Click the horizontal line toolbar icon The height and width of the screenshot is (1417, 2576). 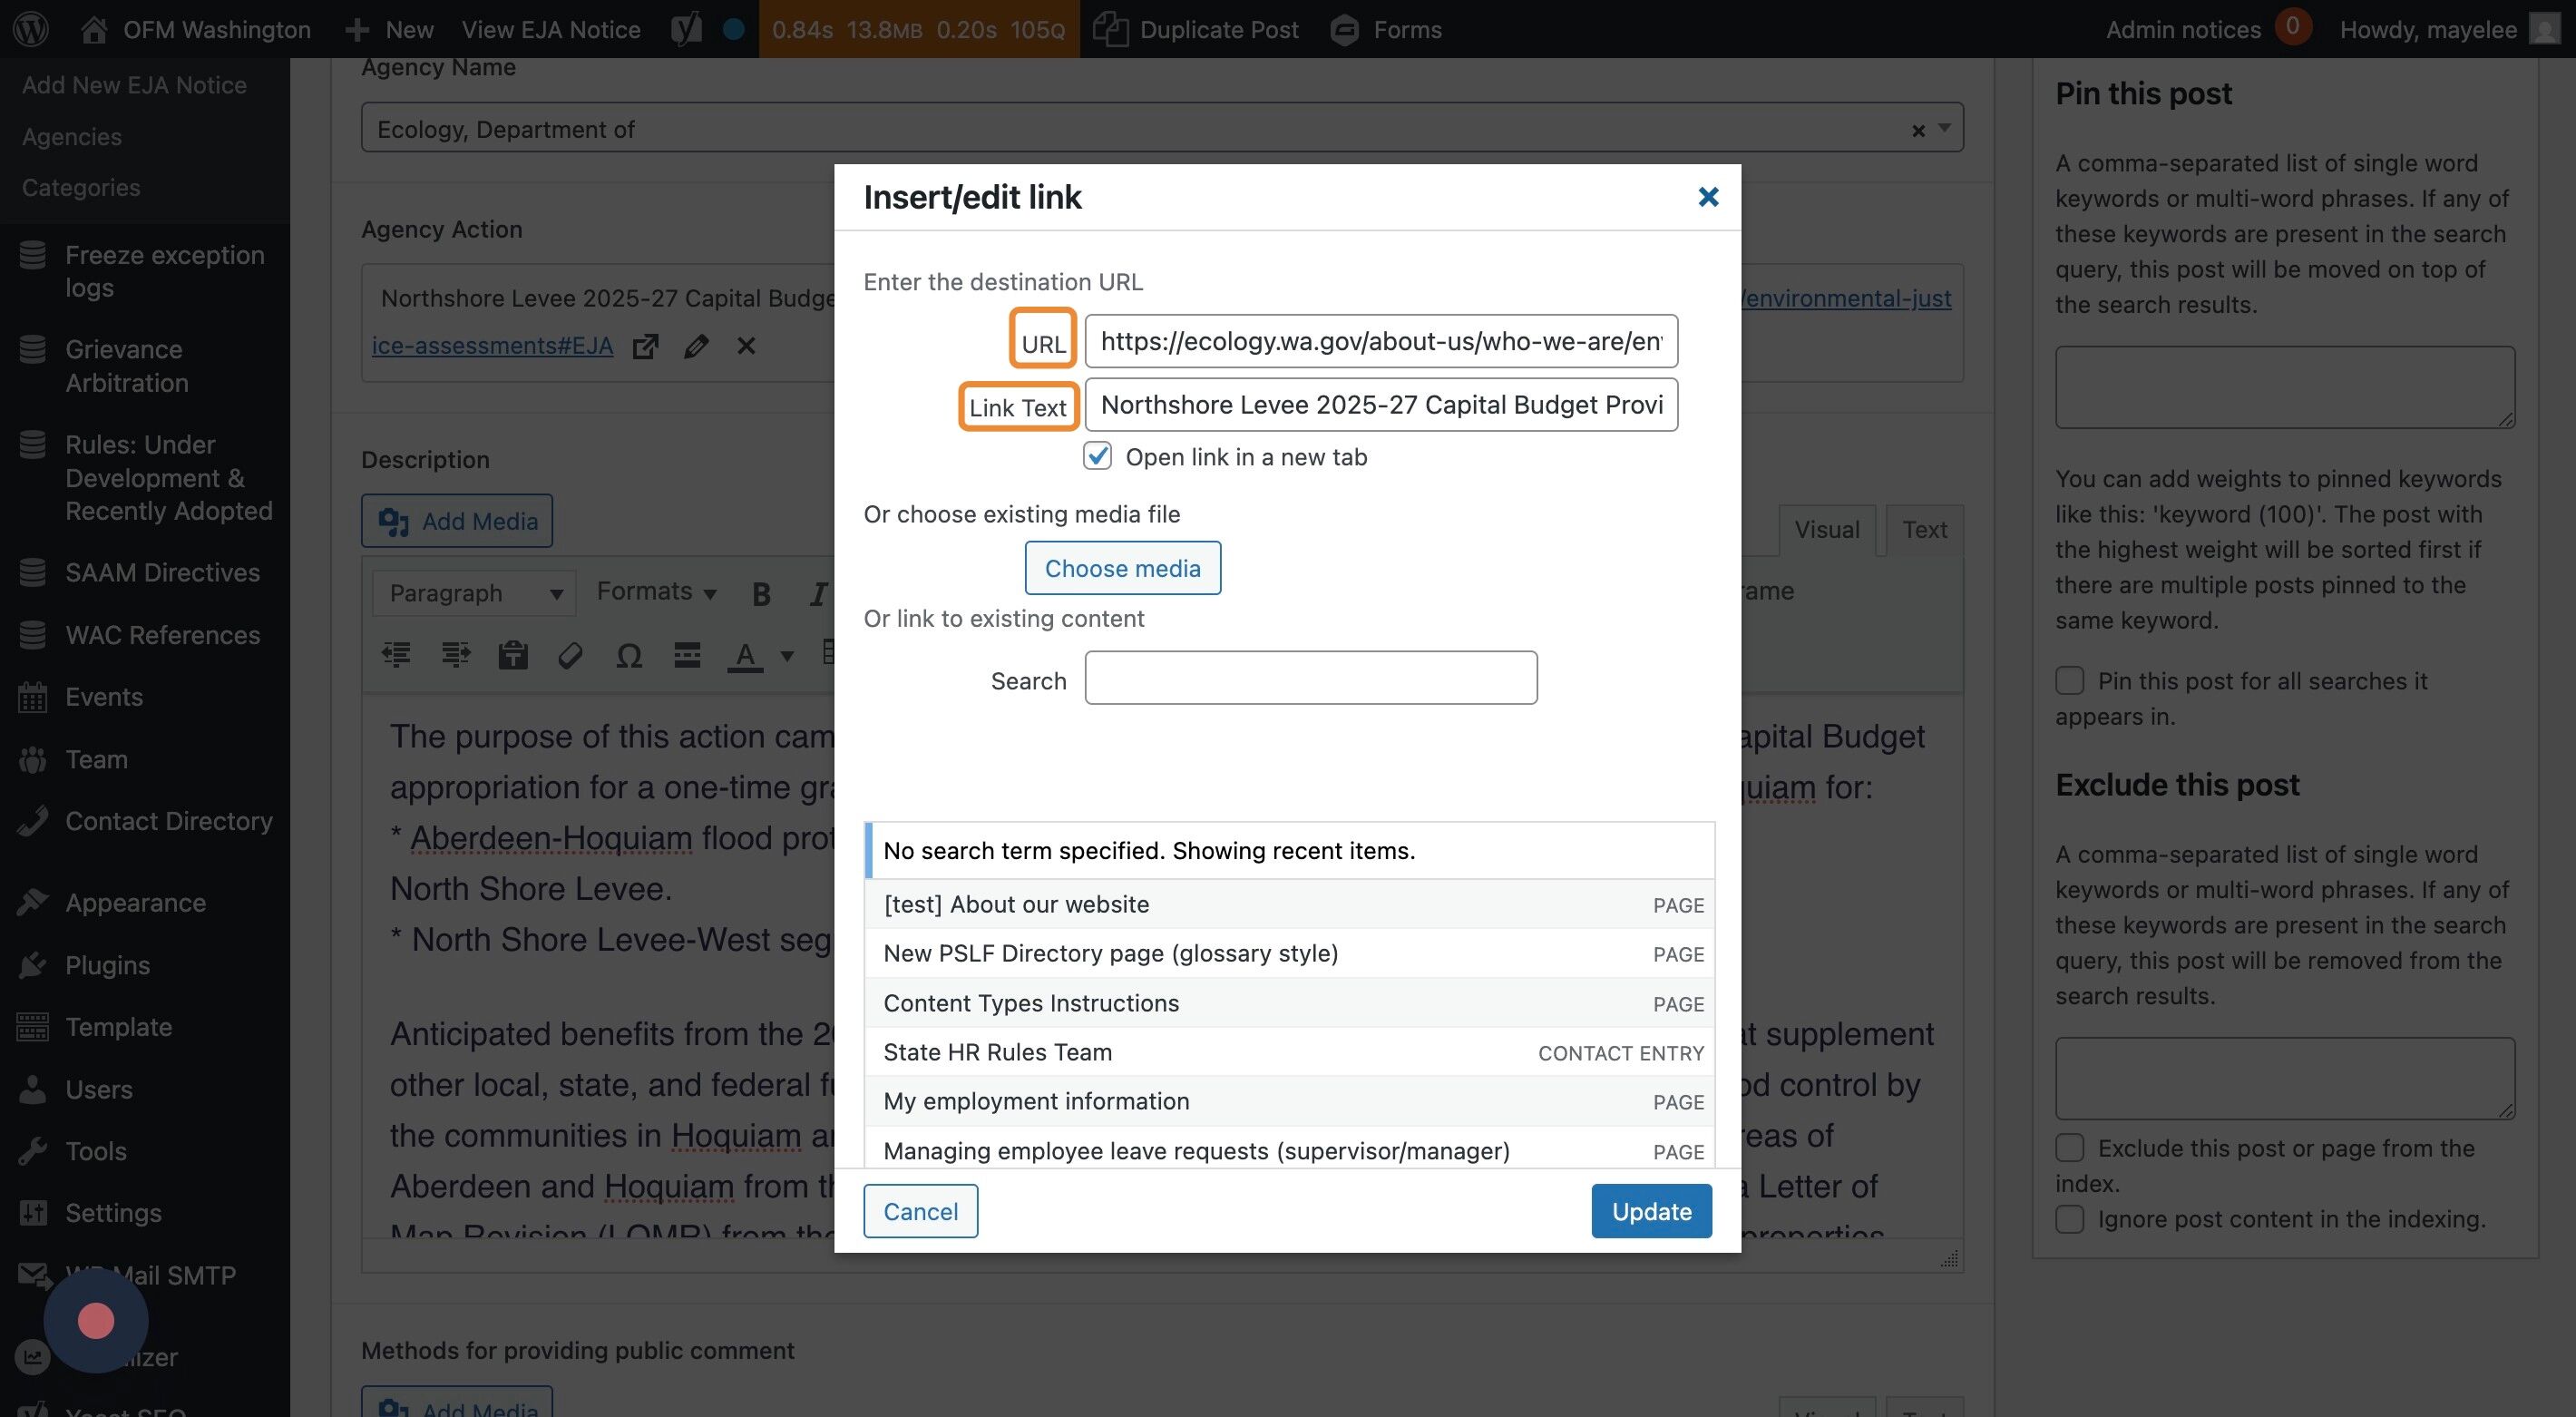687,656
